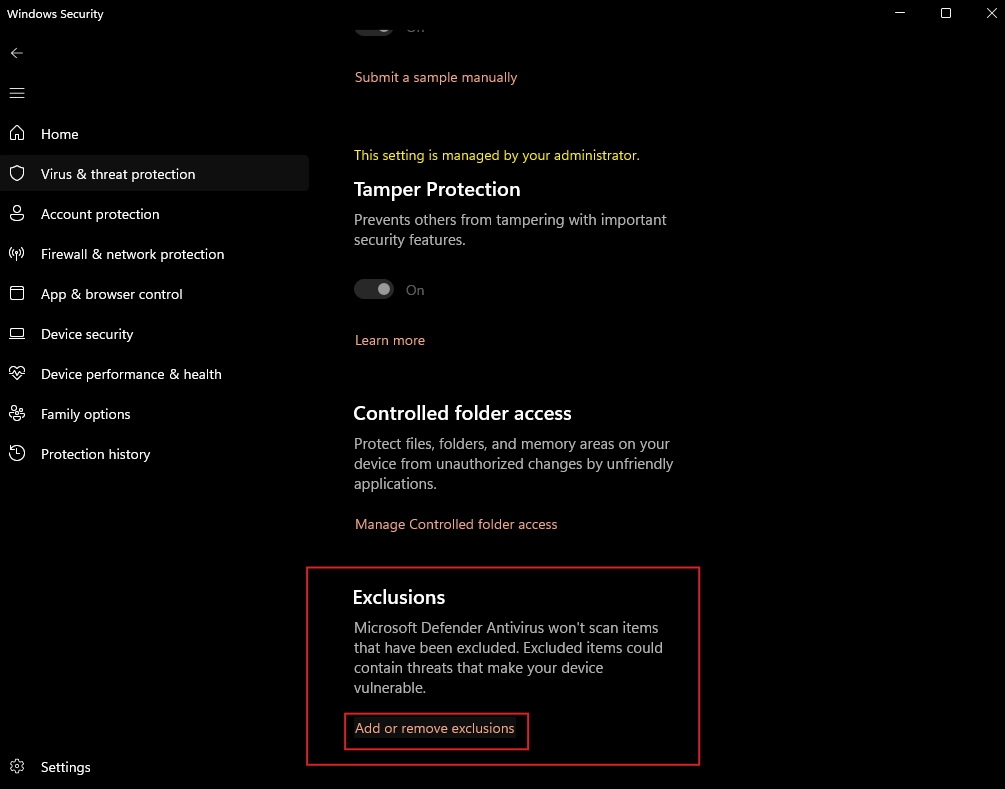Click the Settings gear icon
The image size is (1005, 789).
[17, 767]
